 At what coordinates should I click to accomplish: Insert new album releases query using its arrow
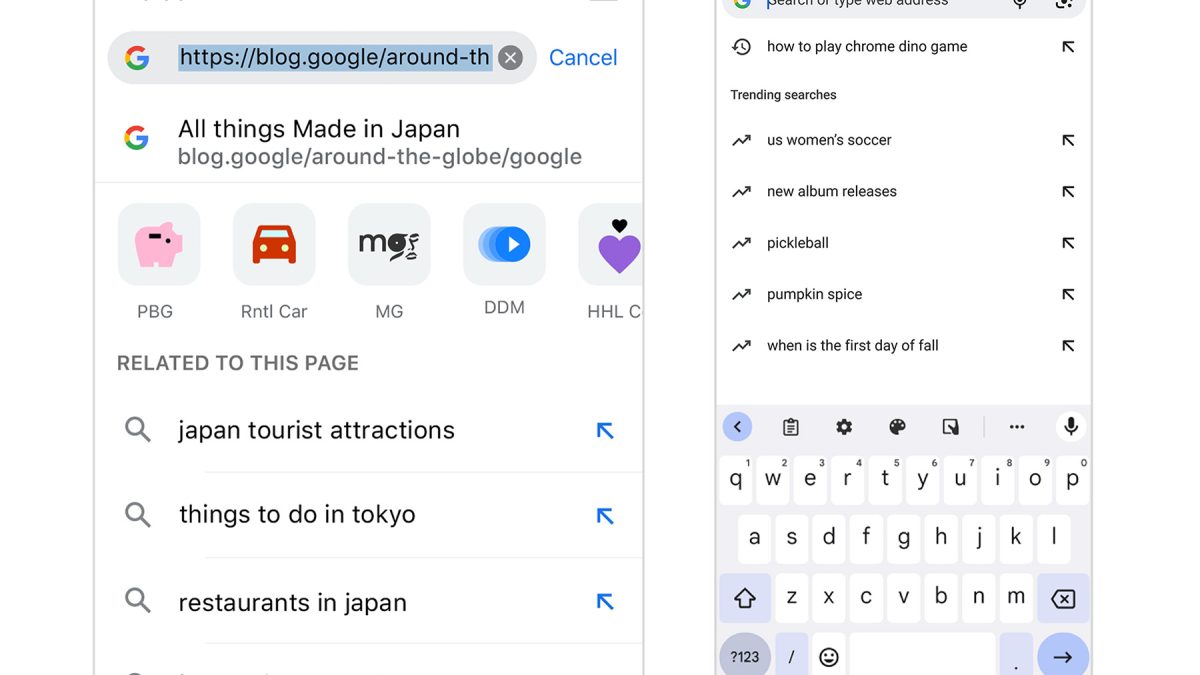click(1068, 191)
